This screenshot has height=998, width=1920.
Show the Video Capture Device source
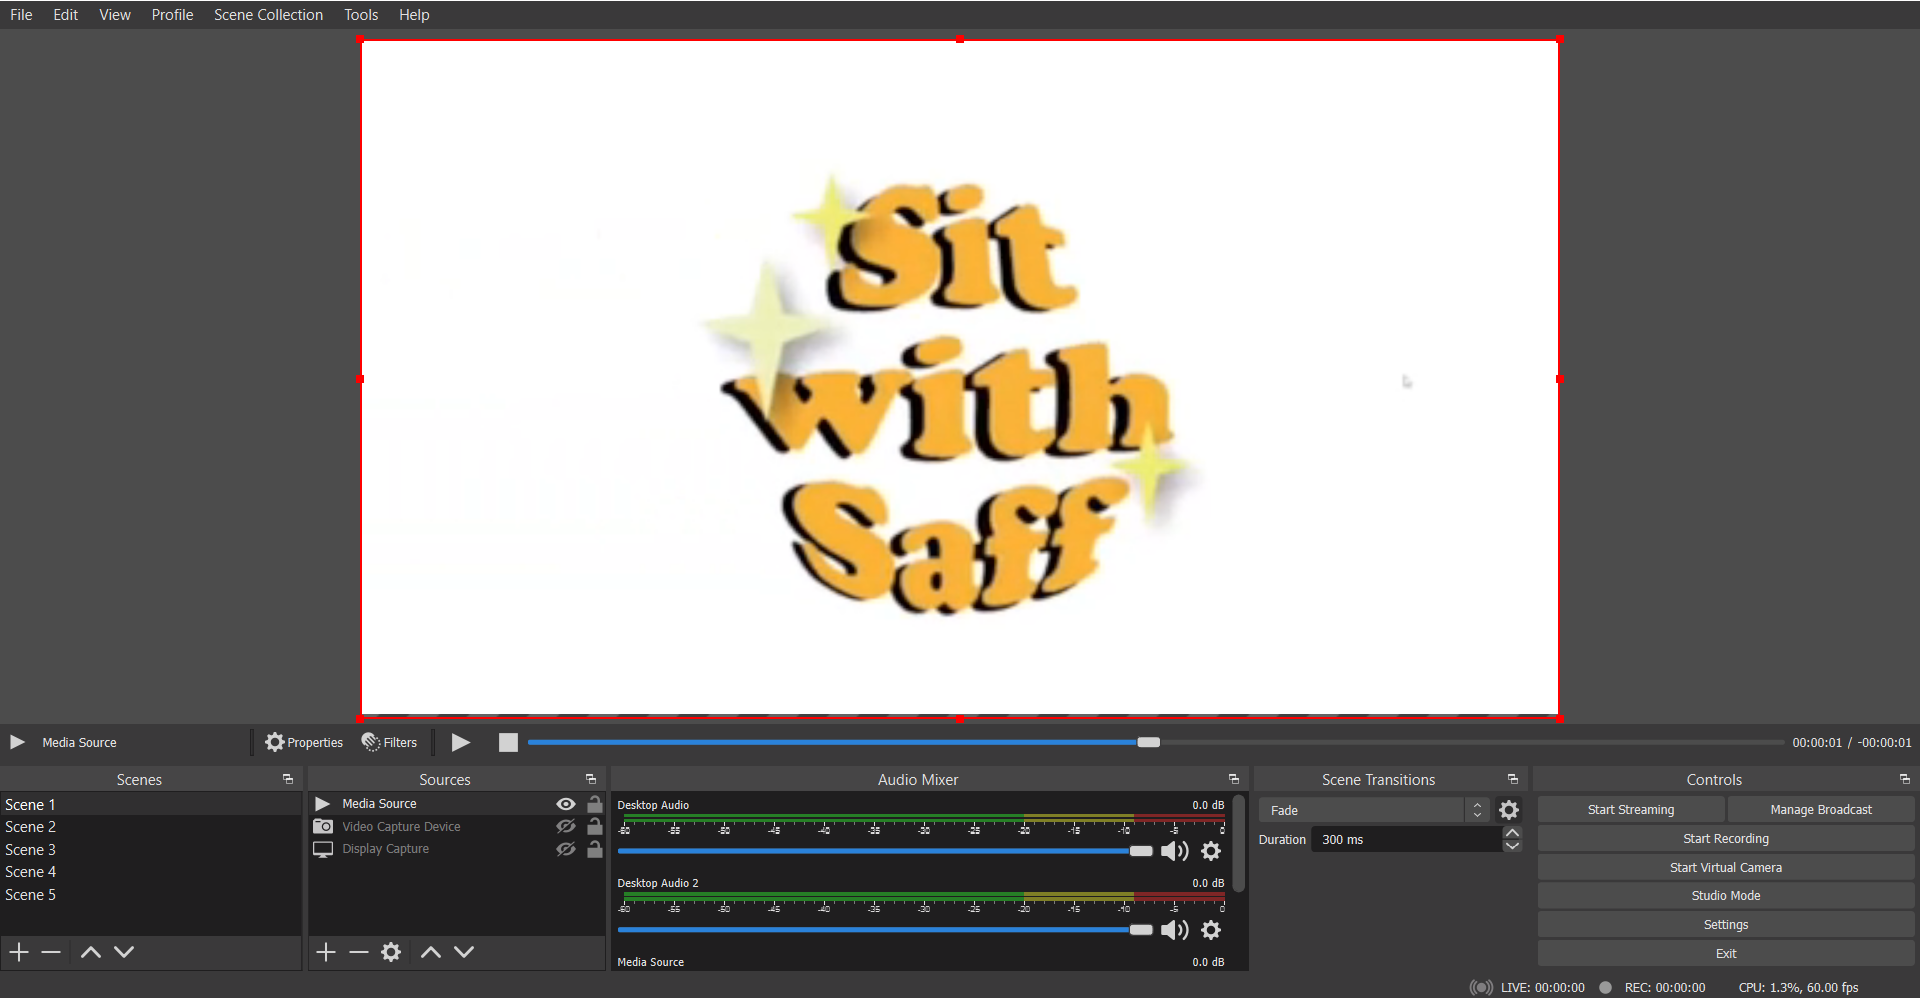pyautogui.click(x=566, y=827)
